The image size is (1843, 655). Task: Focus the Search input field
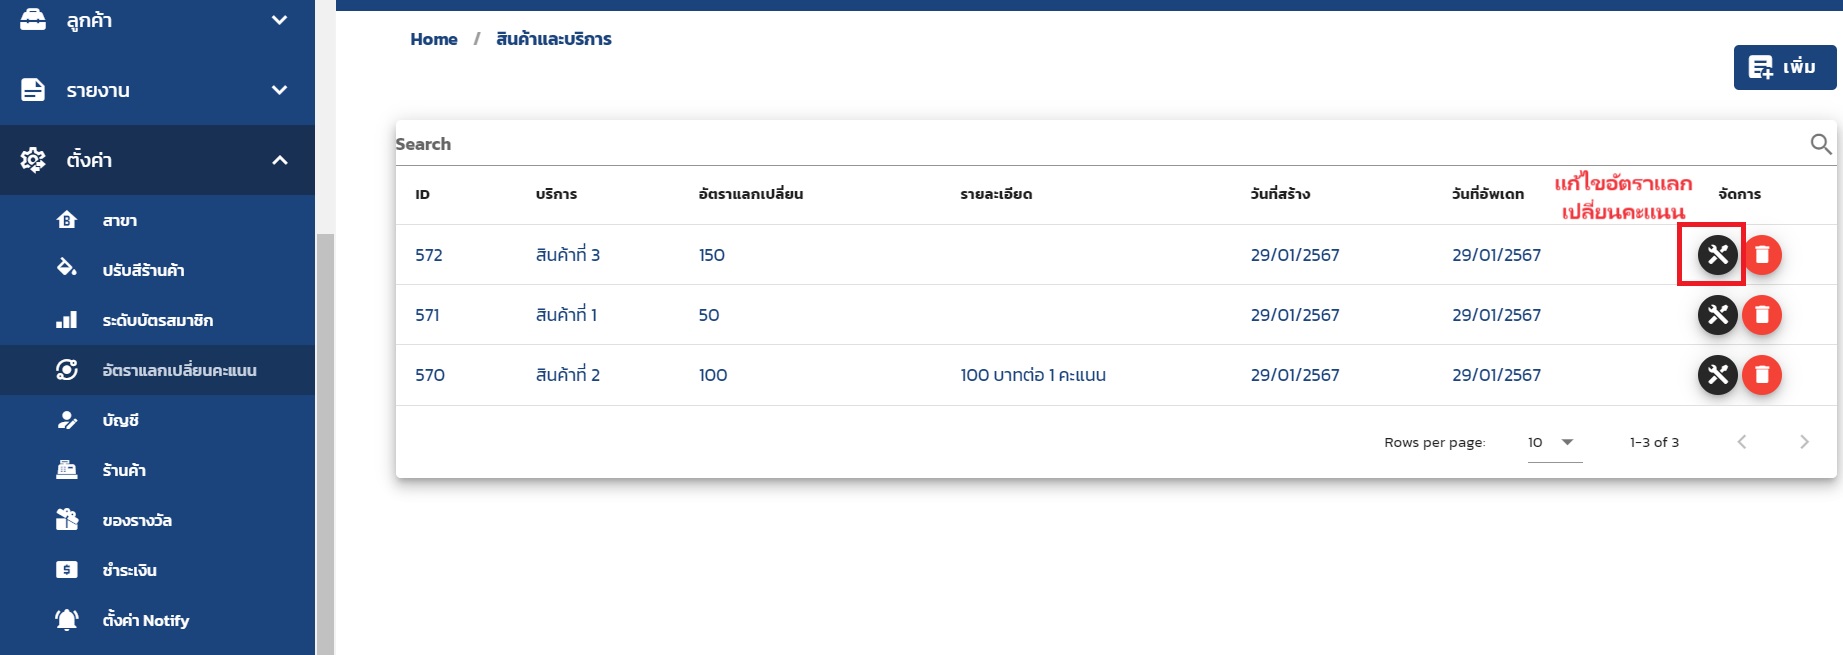coord(1100,144)
